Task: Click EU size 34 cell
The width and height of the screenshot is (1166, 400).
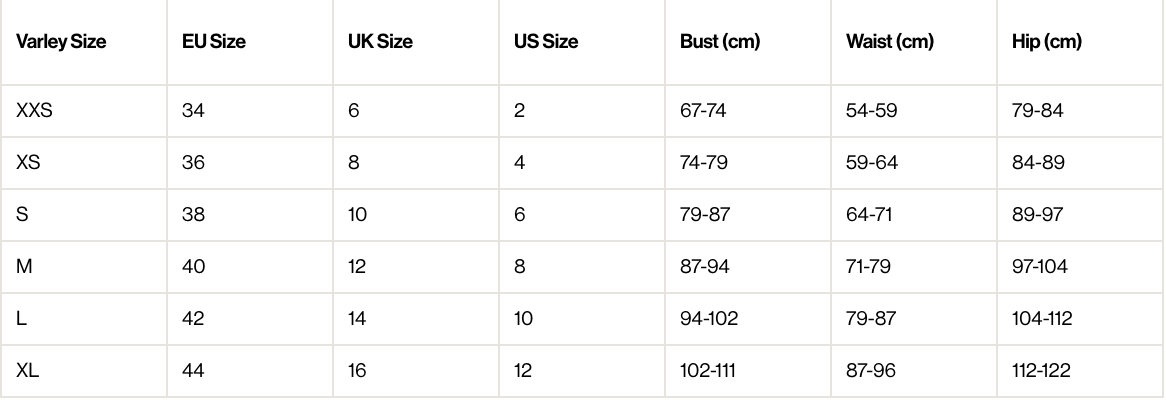Action: click(193, 110)
